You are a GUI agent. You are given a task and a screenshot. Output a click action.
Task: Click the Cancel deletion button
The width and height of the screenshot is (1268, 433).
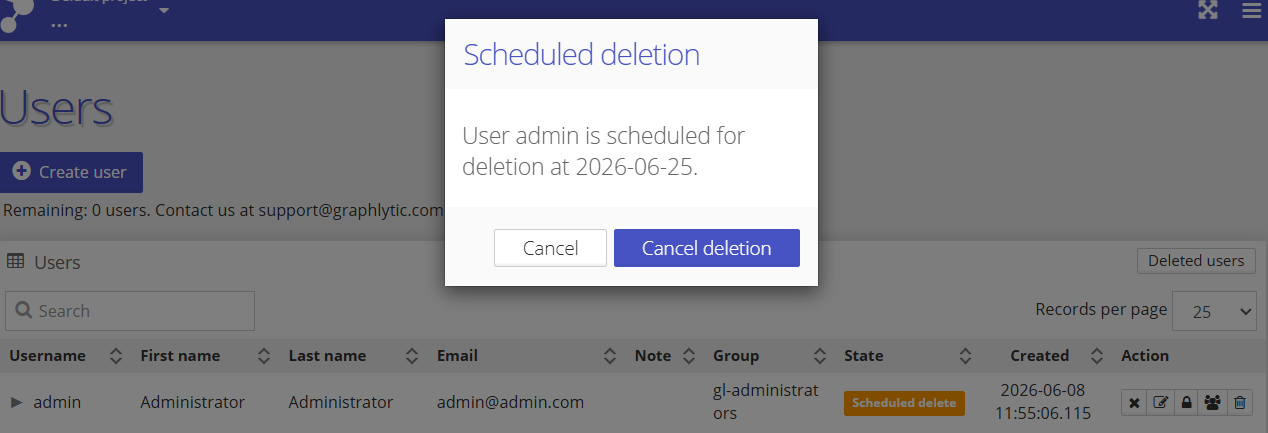coord(707,248)
